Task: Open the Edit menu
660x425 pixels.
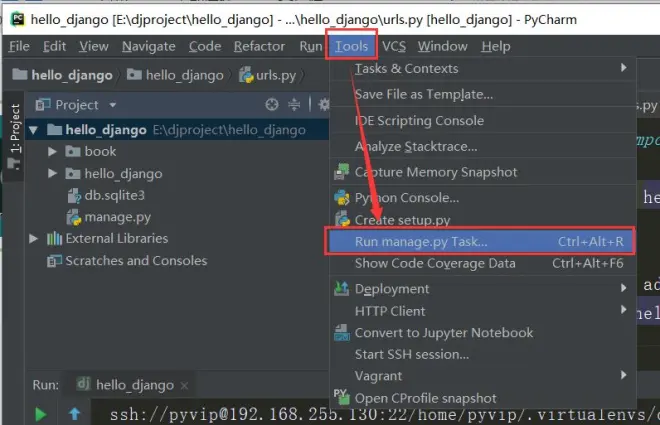Action: click(54, 46)
